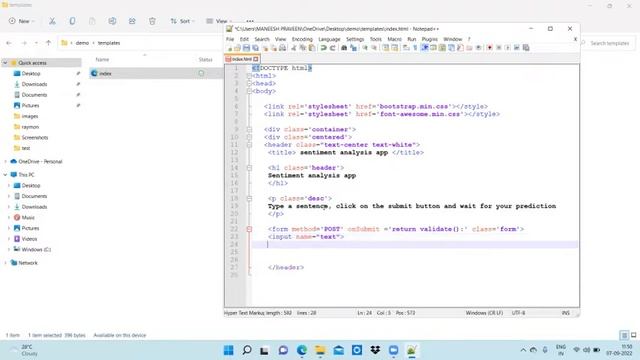Collapse the body tag fold marker on line 4
640x360 pixels.
(249, 91)
